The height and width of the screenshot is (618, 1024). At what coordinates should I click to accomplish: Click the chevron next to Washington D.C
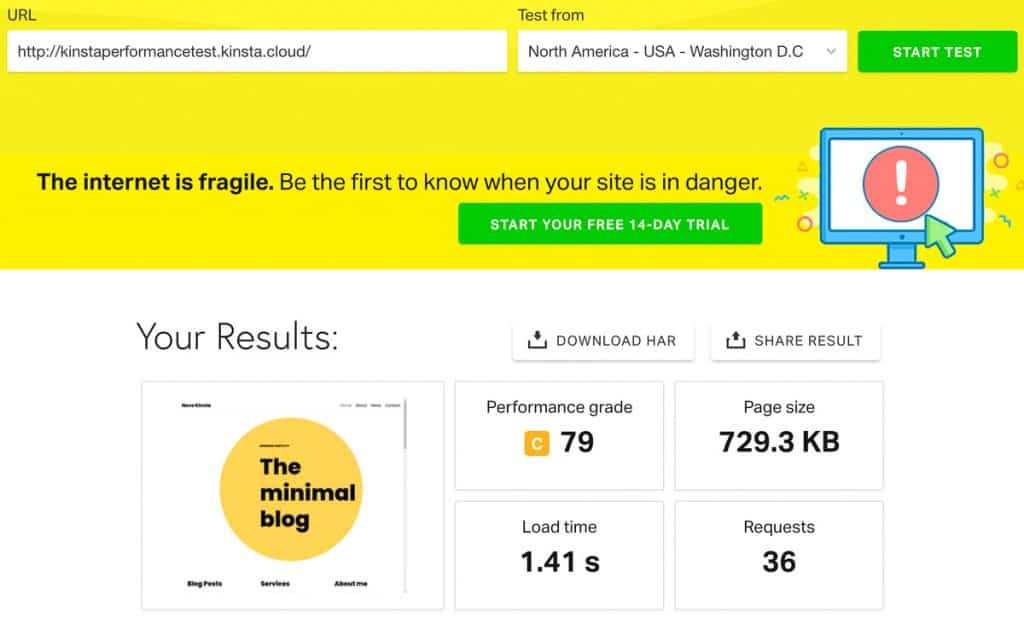click(829, 51)
